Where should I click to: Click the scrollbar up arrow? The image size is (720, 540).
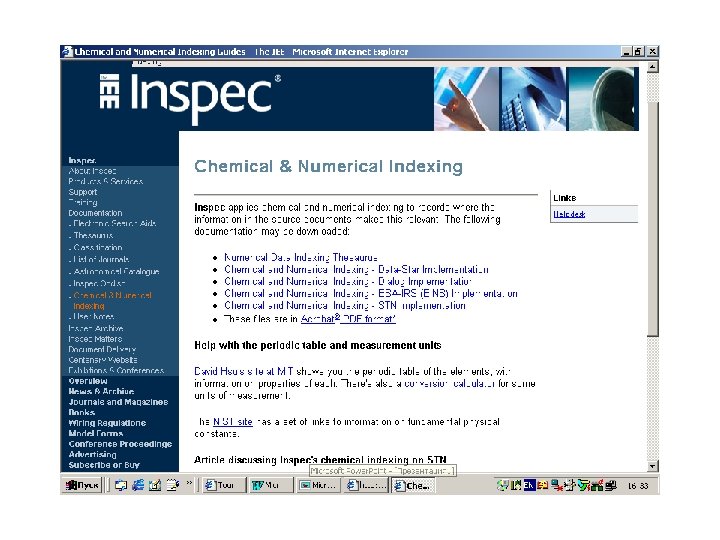652,67
